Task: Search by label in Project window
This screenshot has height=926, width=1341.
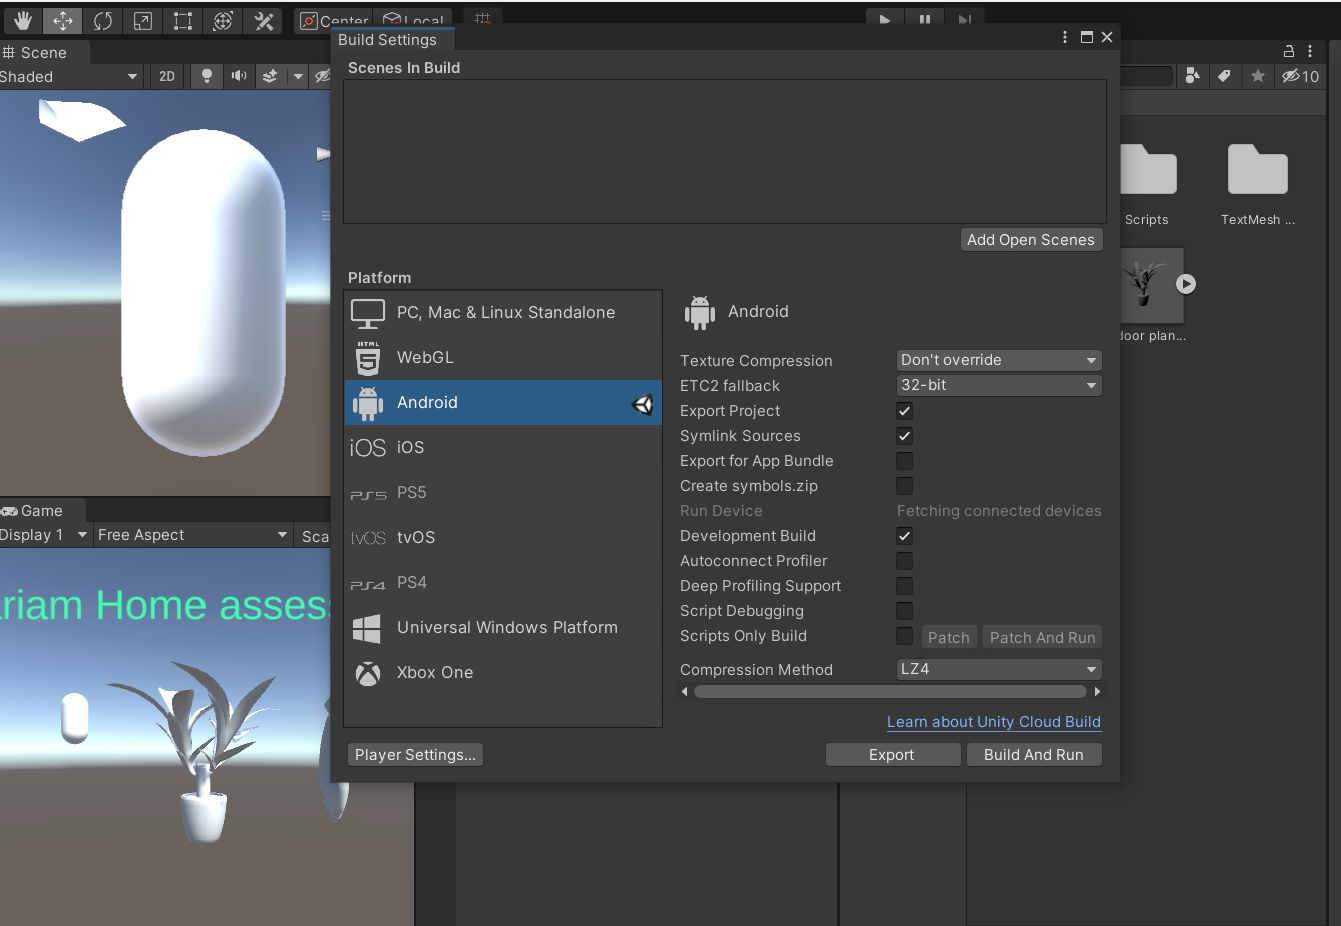Action: tap(1224, 76)
